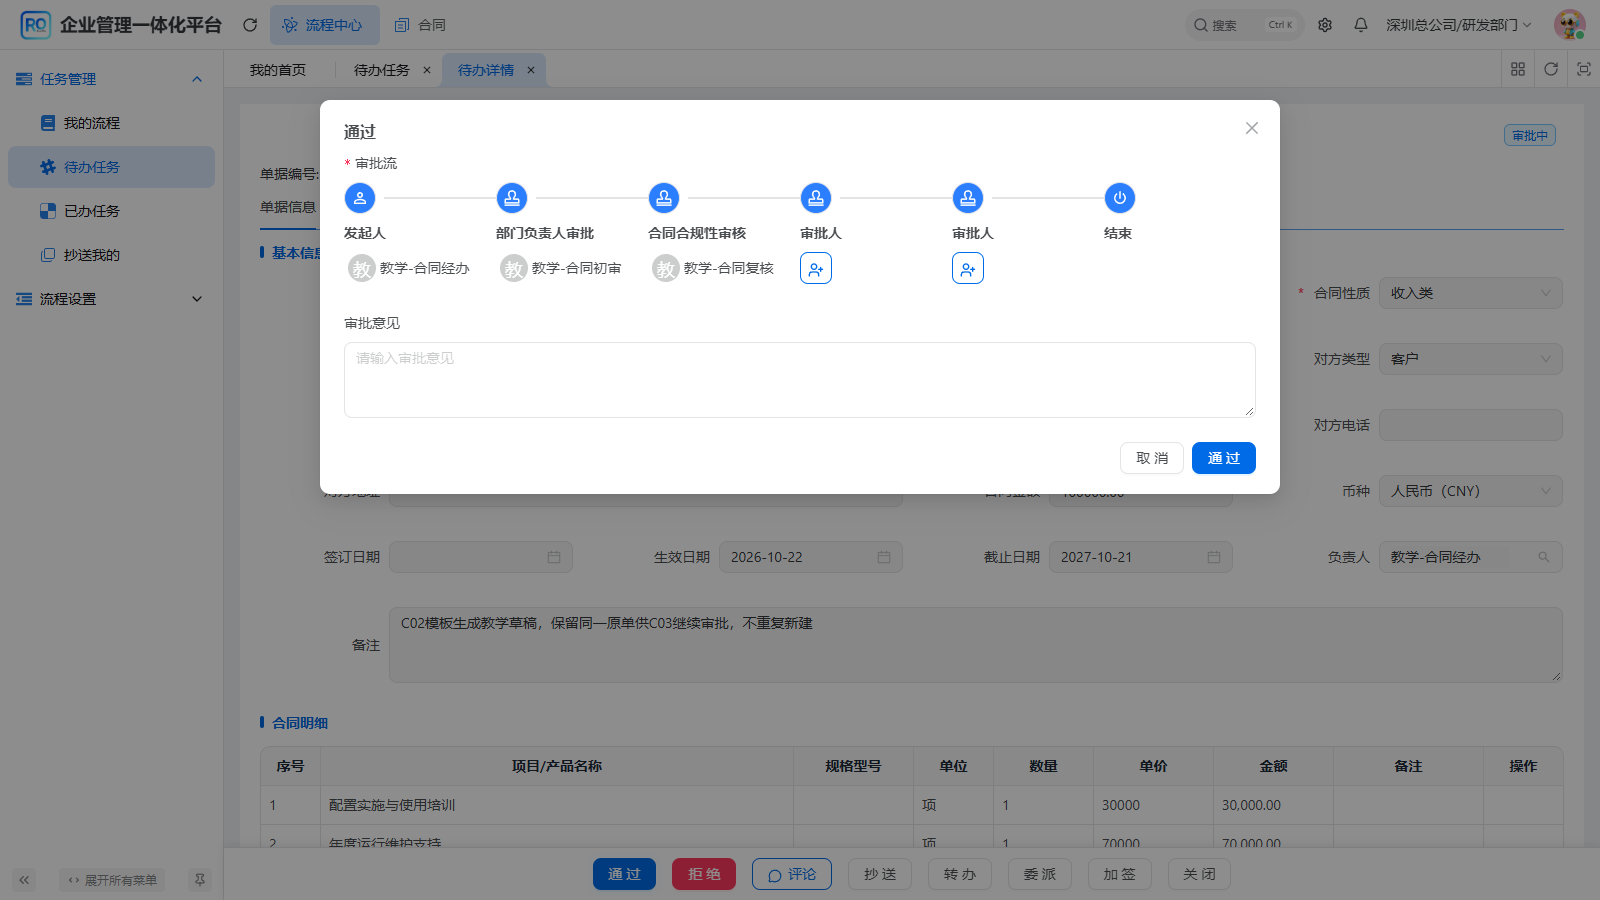Click the 转办 button
The width and height of the screenshot is (1600, 900).
point(960,874)
